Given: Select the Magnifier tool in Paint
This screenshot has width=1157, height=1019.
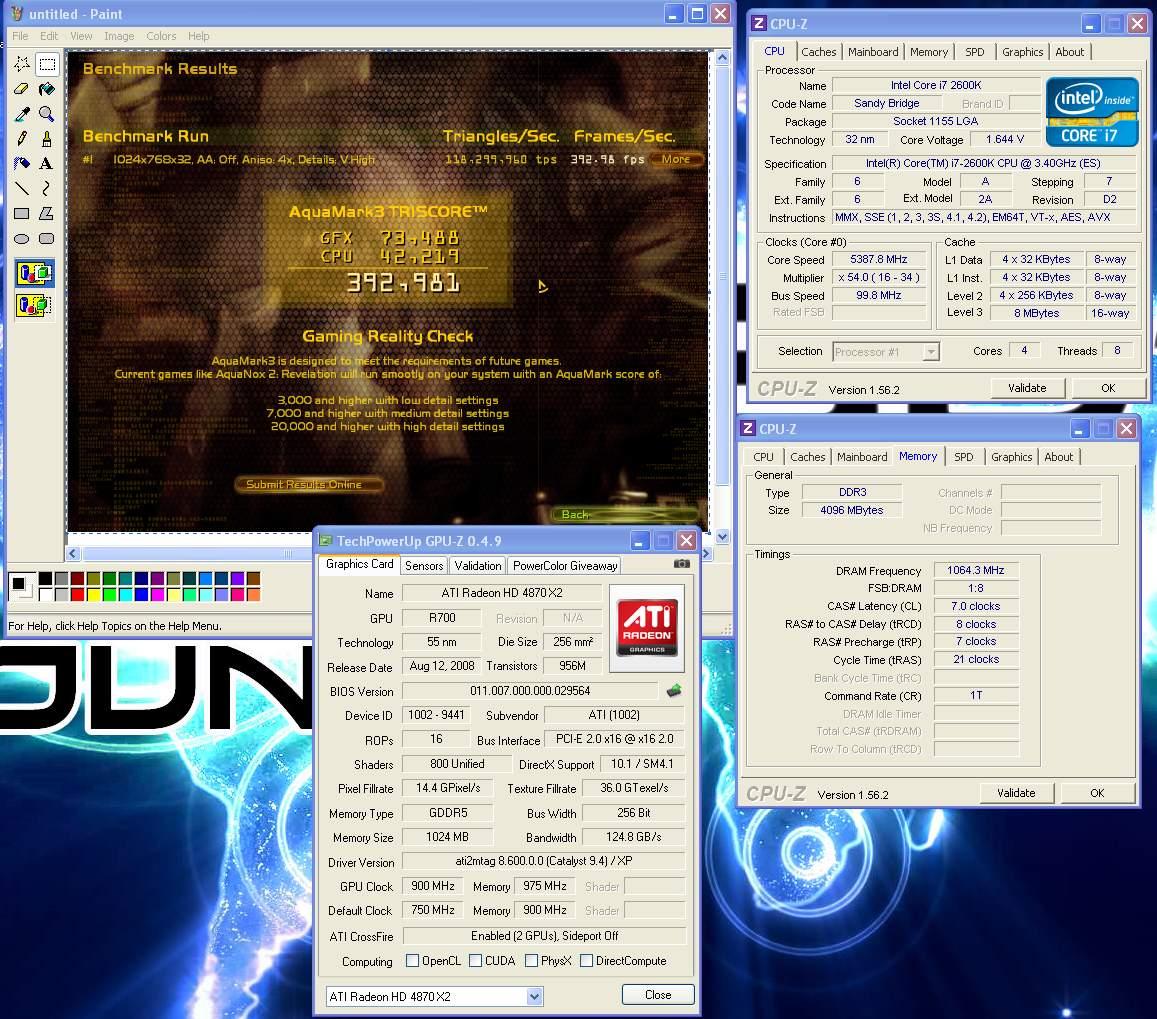Looking at the screenshot, I should [47, 114].
